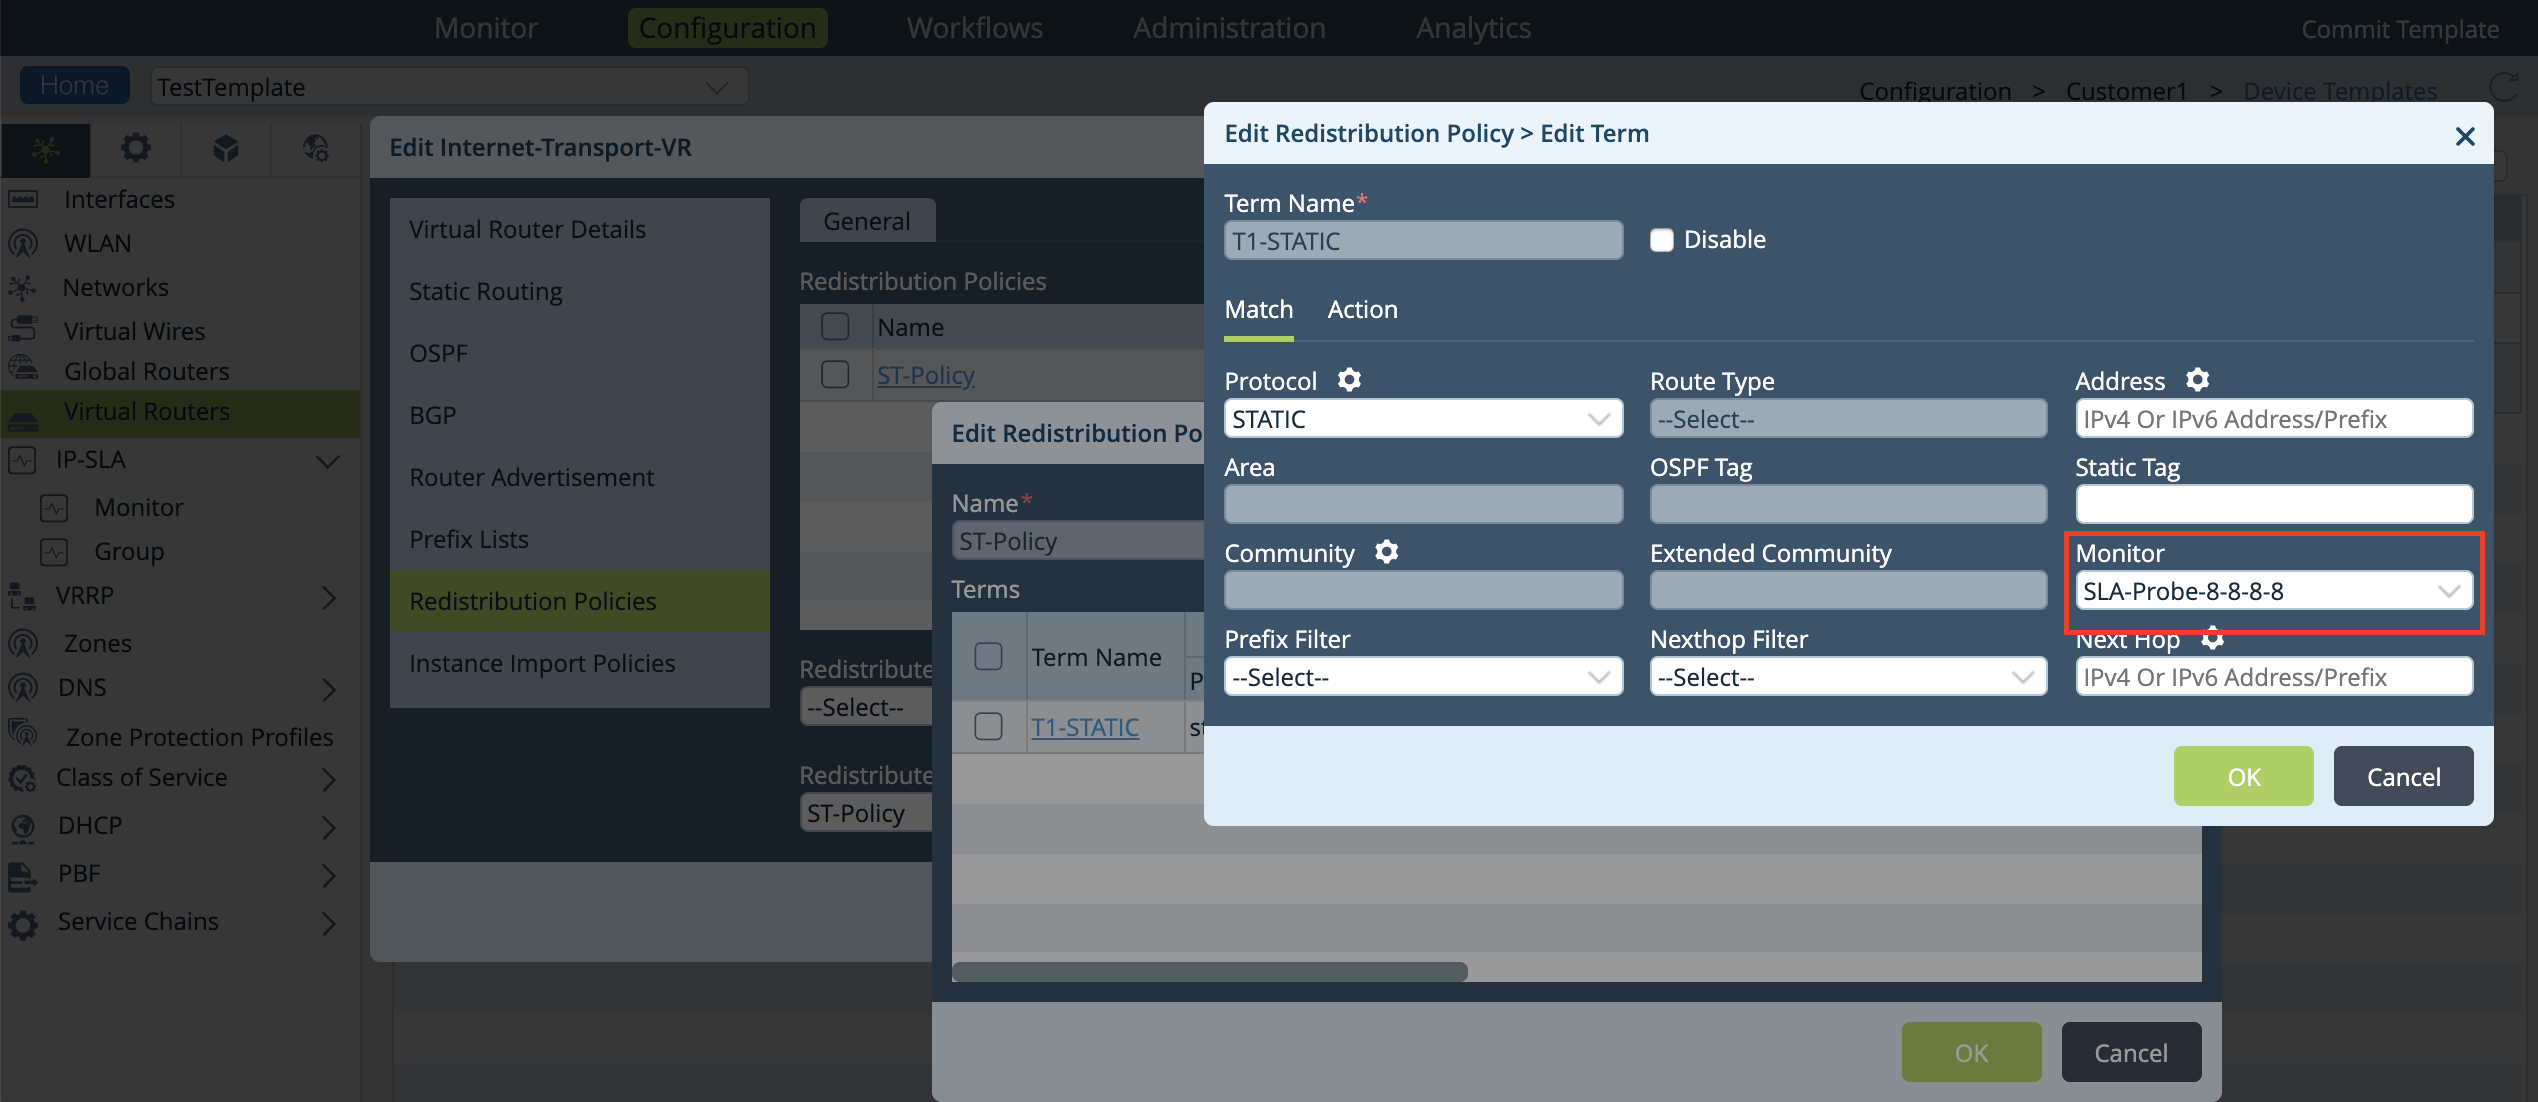
Task: Enable the Disable checkbox for term
Action: pyautogui.click(x=1661, y=240)
